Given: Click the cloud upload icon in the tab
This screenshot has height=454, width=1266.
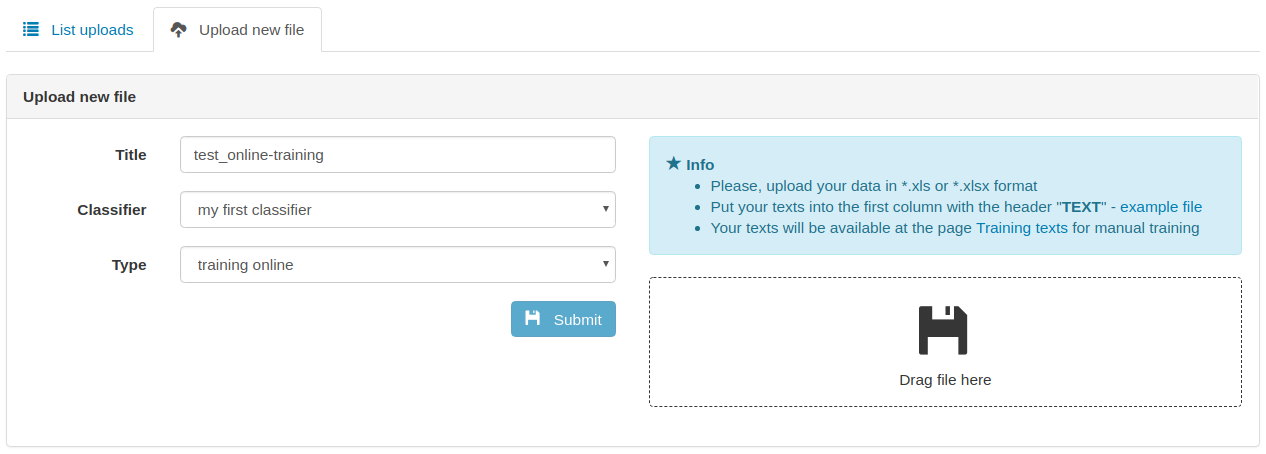Looking at the screenshot, I should [178, 30].
